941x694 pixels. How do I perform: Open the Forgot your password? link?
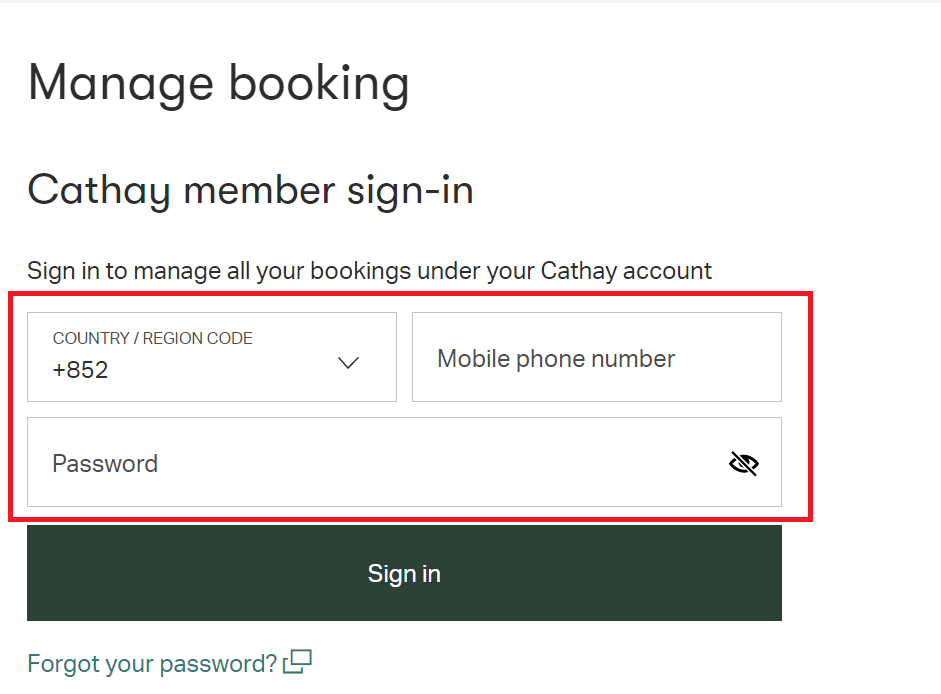pyautogui.click(x=152, y=663)
